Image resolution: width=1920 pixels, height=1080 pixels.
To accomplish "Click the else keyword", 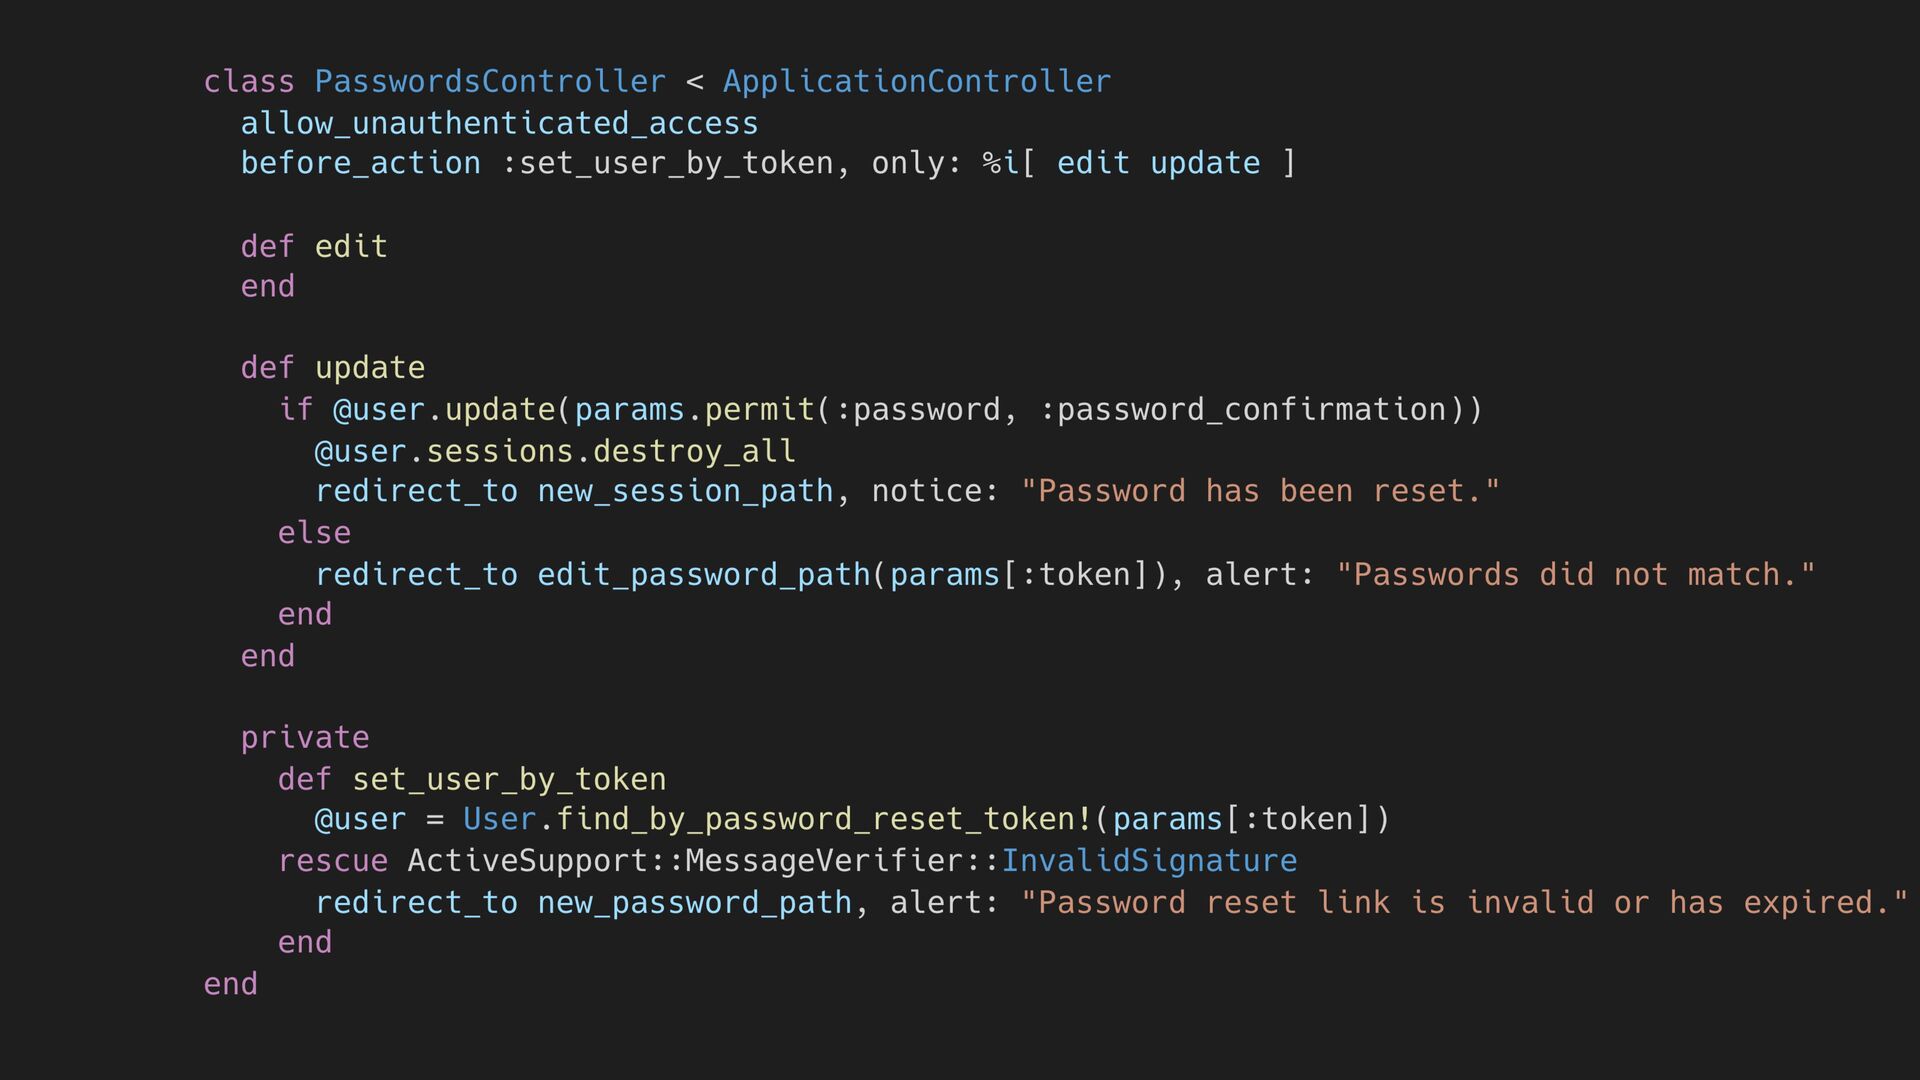I will pyautogui.click(x=314, y=532).
